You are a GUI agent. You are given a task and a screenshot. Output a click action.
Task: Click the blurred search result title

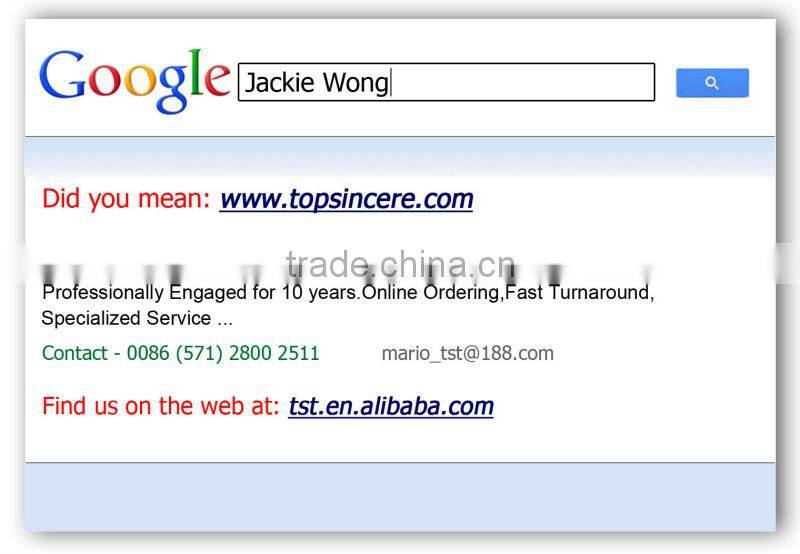[347, 273]
